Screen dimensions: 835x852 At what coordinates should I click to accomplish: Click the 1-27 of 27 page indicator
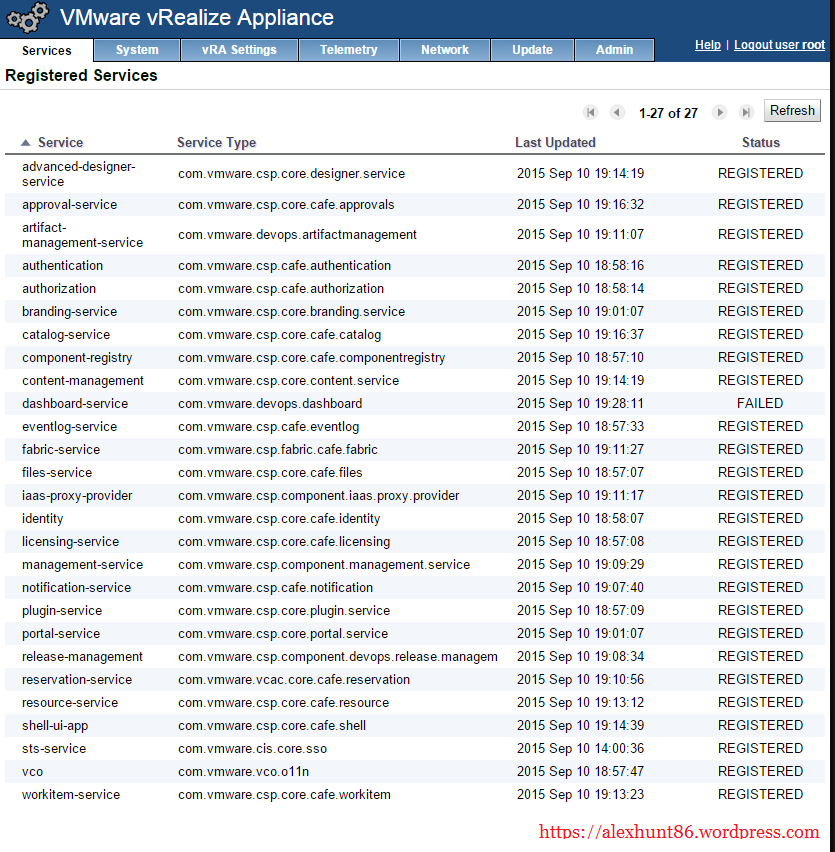click(668, 113)
